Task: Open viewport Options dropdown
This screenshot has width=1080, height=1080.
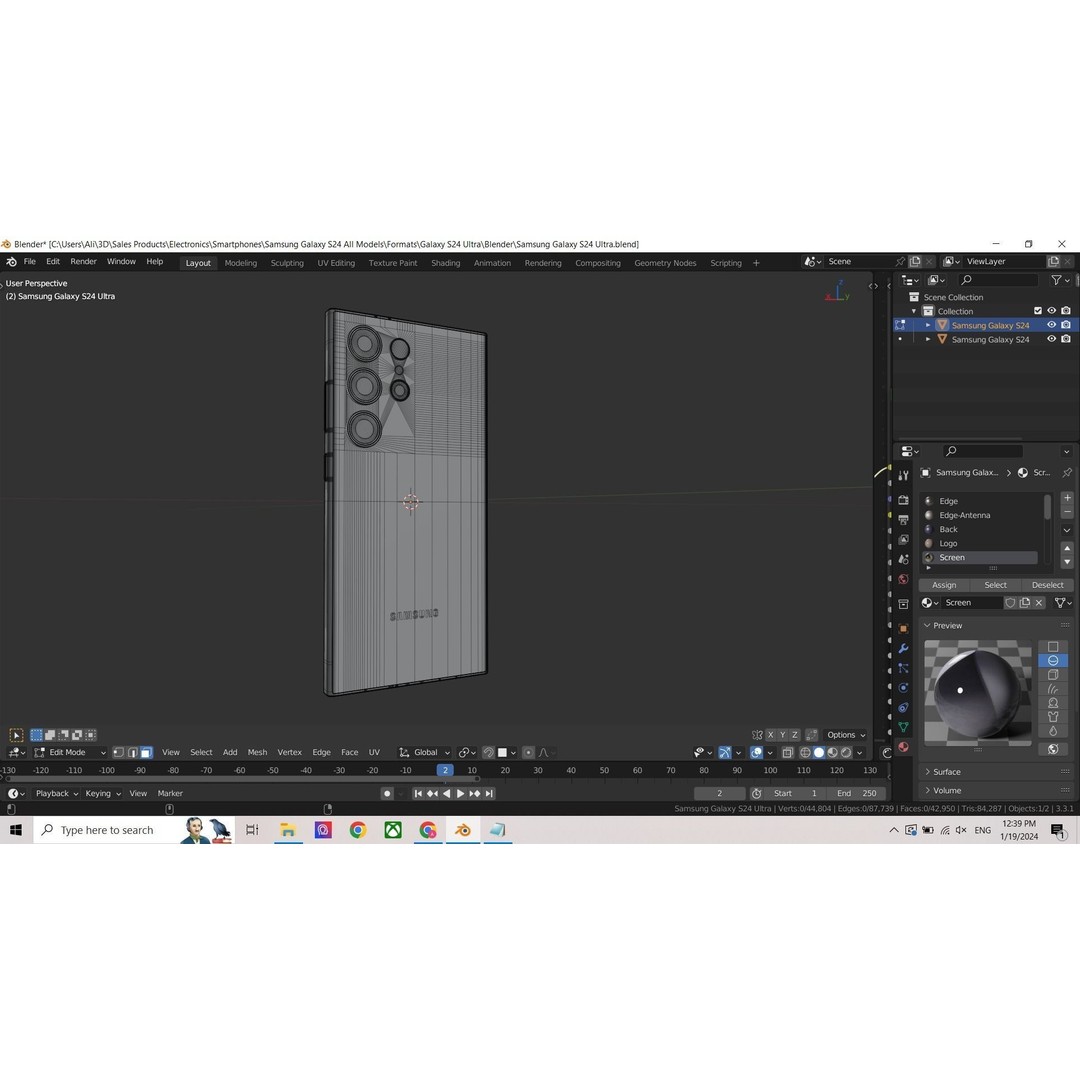Action: pyautogui.click(x=847, y=735)
